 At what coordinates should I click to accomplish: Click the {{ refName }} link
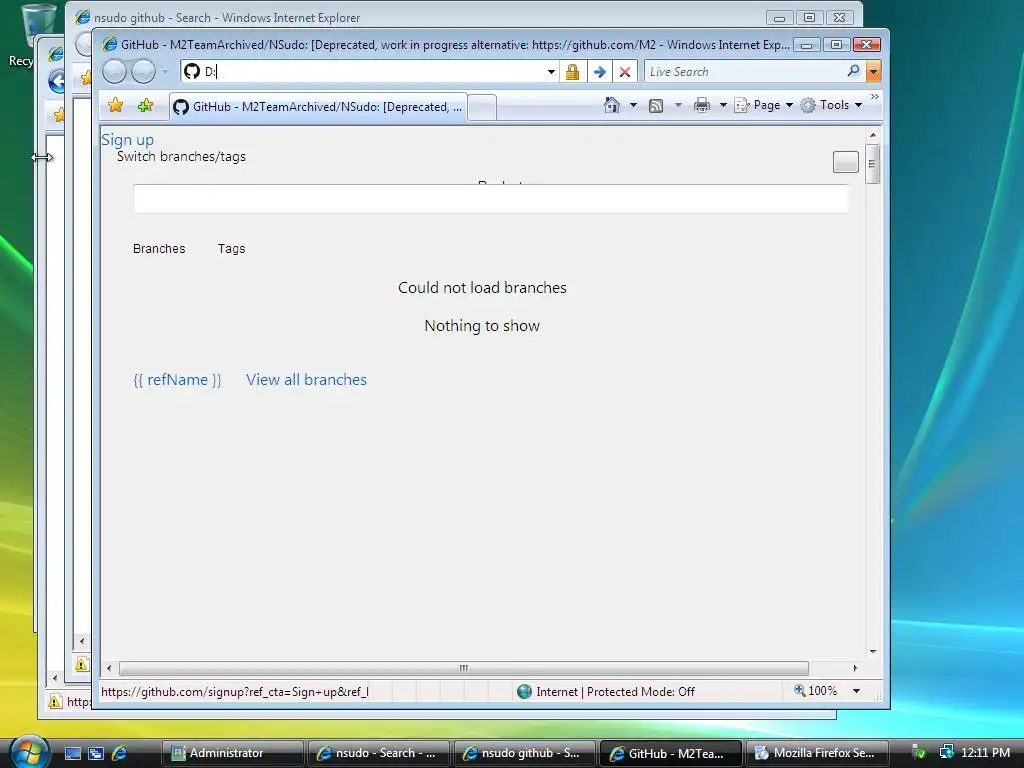[177, 380]
